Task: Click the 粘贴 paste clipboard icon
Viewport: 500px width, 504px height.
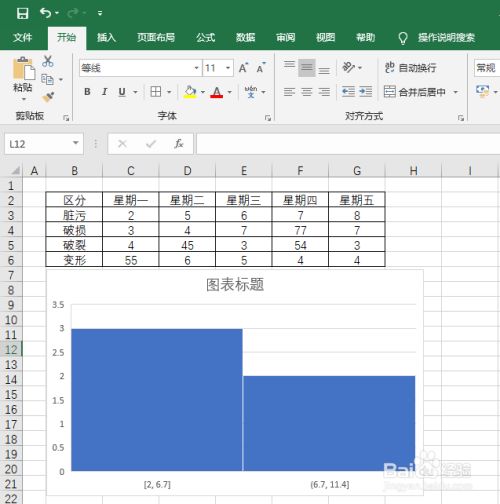Action: 23,69
